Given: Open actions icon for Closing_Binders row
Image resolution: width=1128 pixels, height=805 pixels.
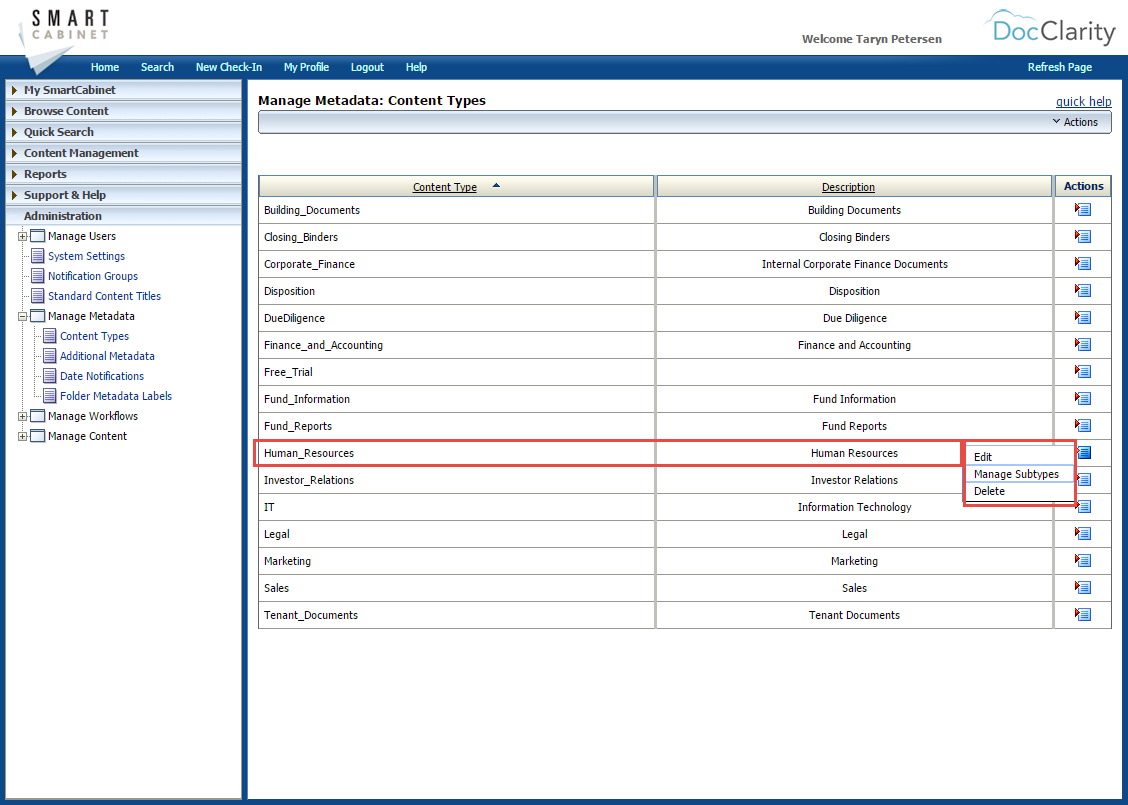Looking at the screenshot, I should point(1083,236).
